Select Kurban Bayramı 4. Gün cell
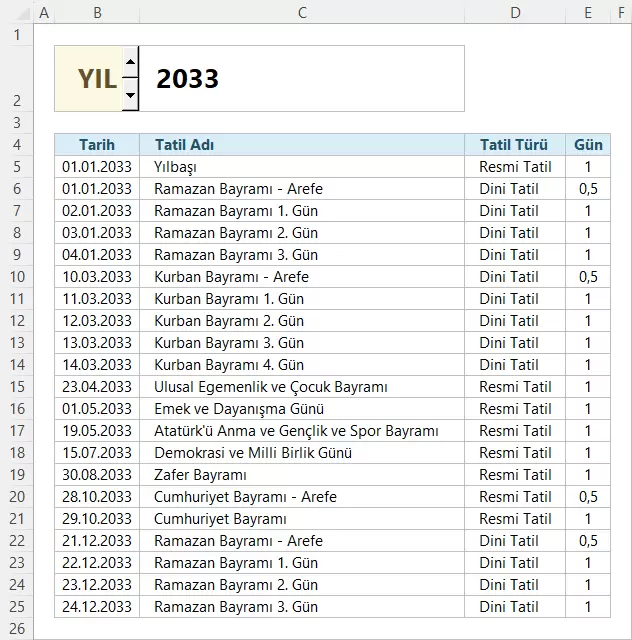 302,365
